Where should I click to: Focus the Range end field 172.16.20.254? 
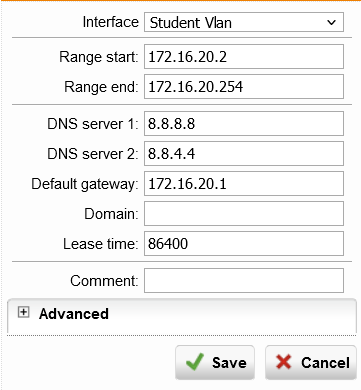244,87
